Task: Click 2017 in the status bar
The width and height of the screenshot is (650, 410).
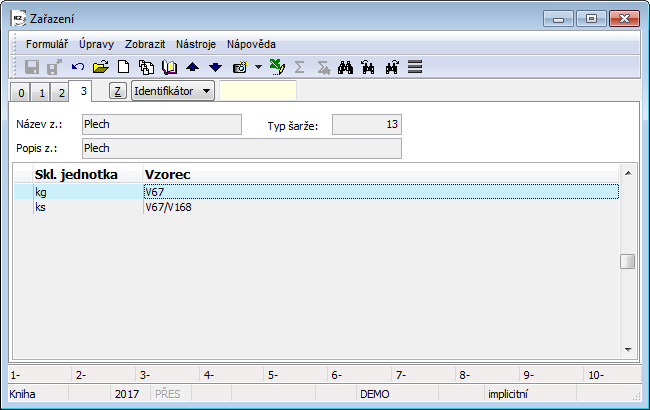Action: tap(130, 394)
